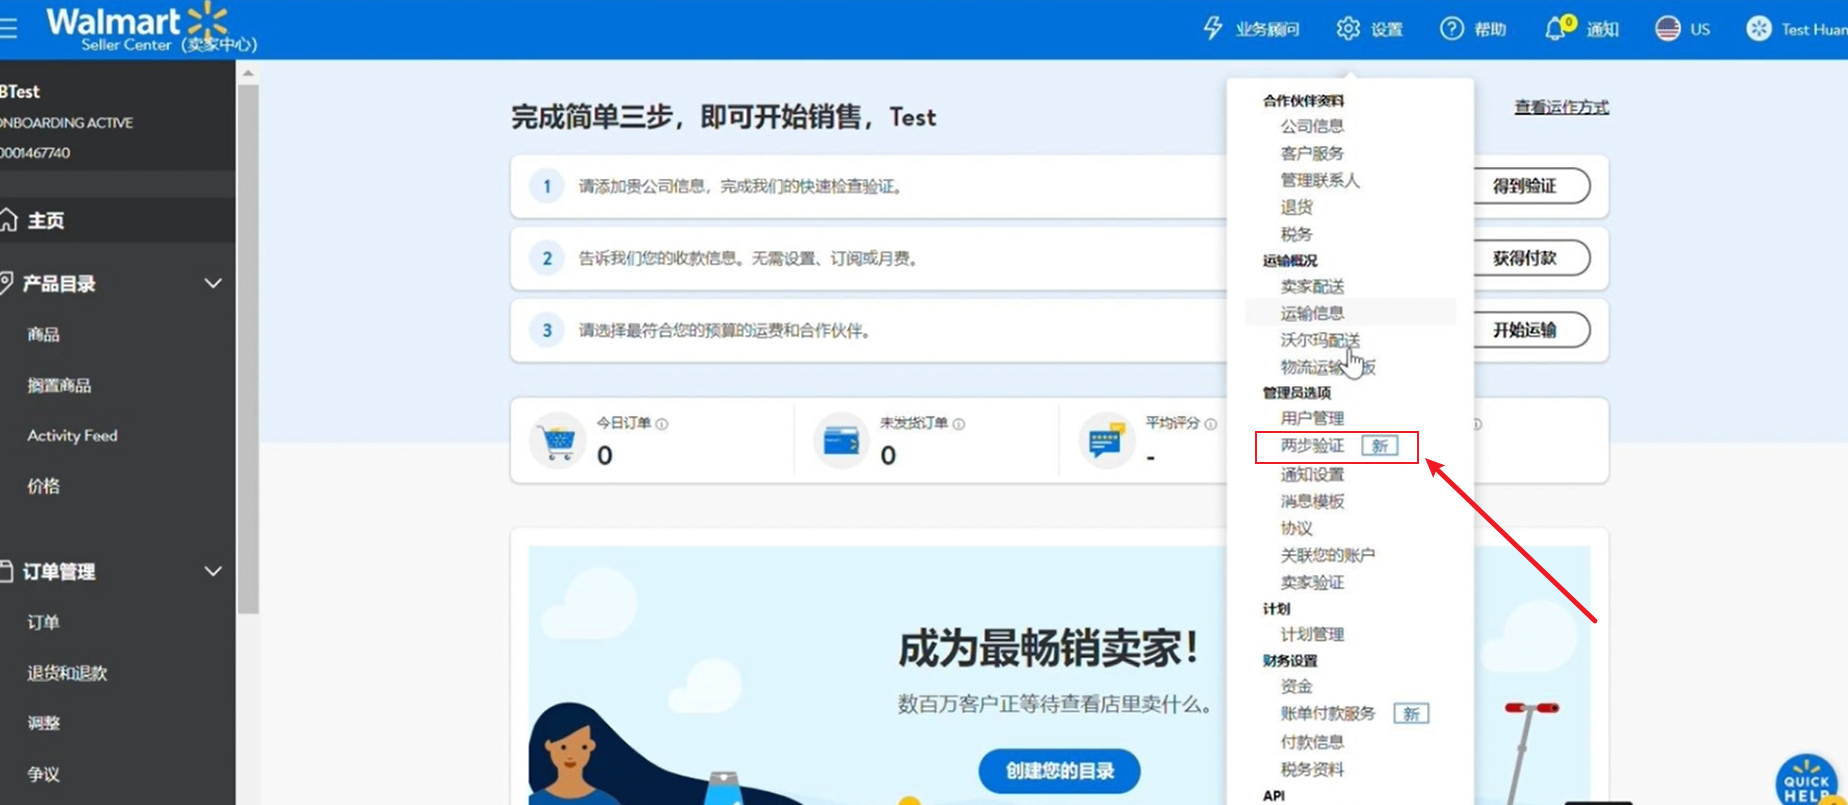The image size is (1848, 805).
Task: Click the info icon beside 今日订单
Action: [x=662, y=424]
